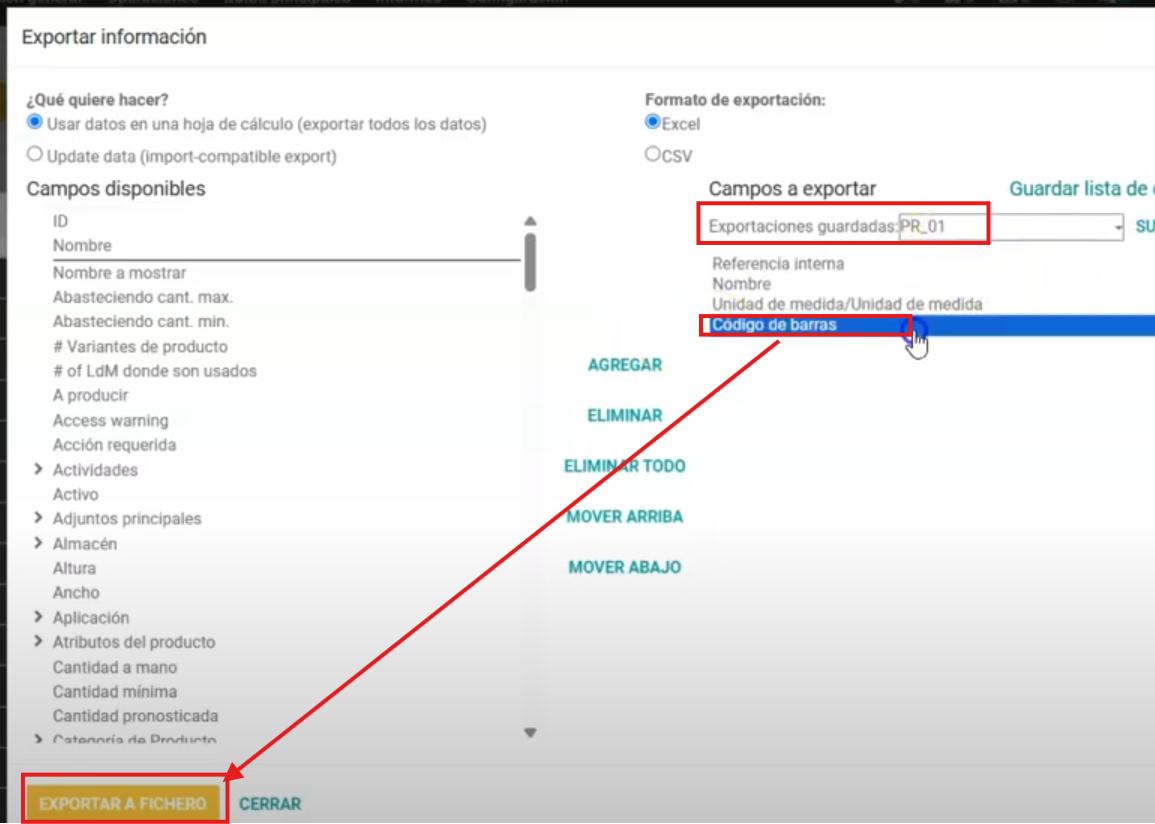The width and height of the screenshot is (1155, 824).
Task: Expand Atributos del producto node
Action: pyautogui.click(x=38, y=641)
